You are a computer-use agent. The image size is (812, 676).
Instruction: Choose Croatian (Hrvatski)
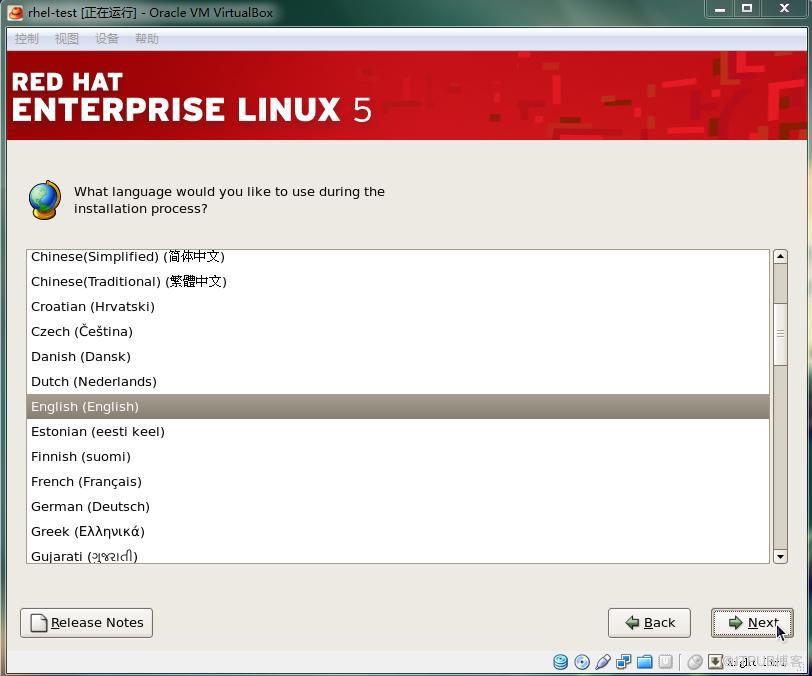pyautogui.click(x=398, y=306)
